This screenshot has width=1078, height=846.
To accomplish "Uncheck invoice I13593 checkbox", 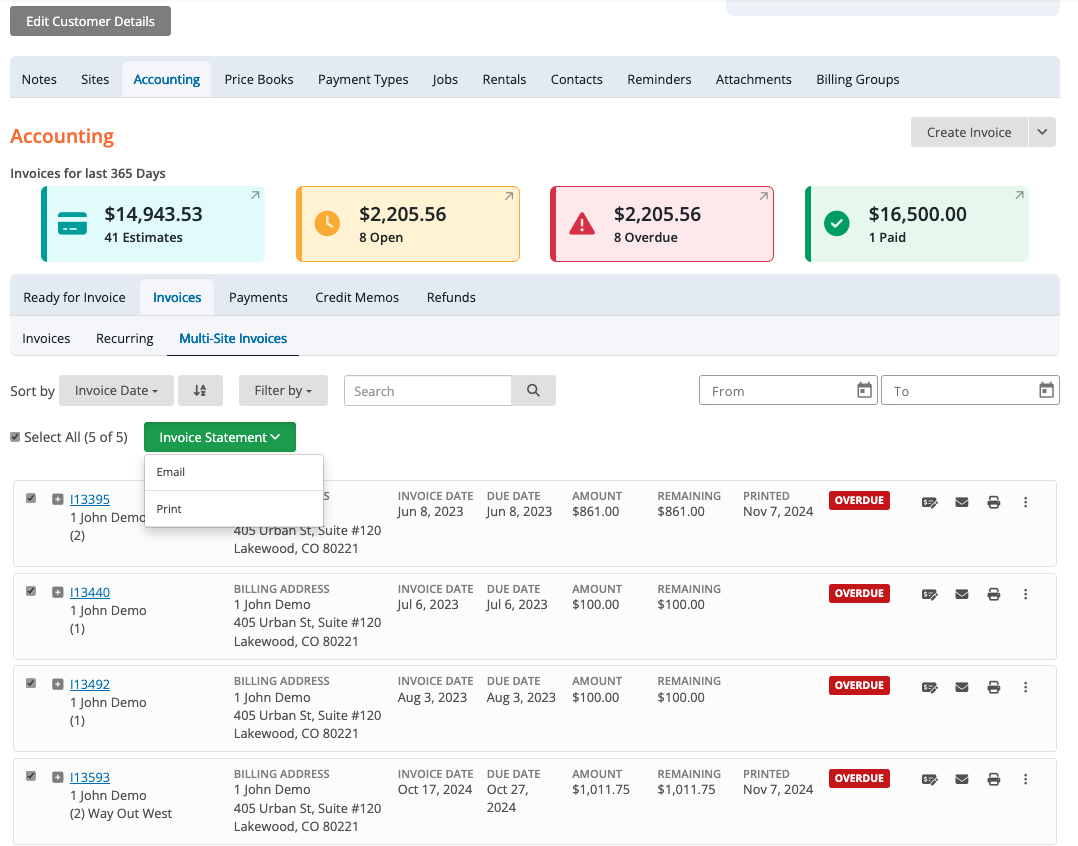I will click(x=31, y=776).
